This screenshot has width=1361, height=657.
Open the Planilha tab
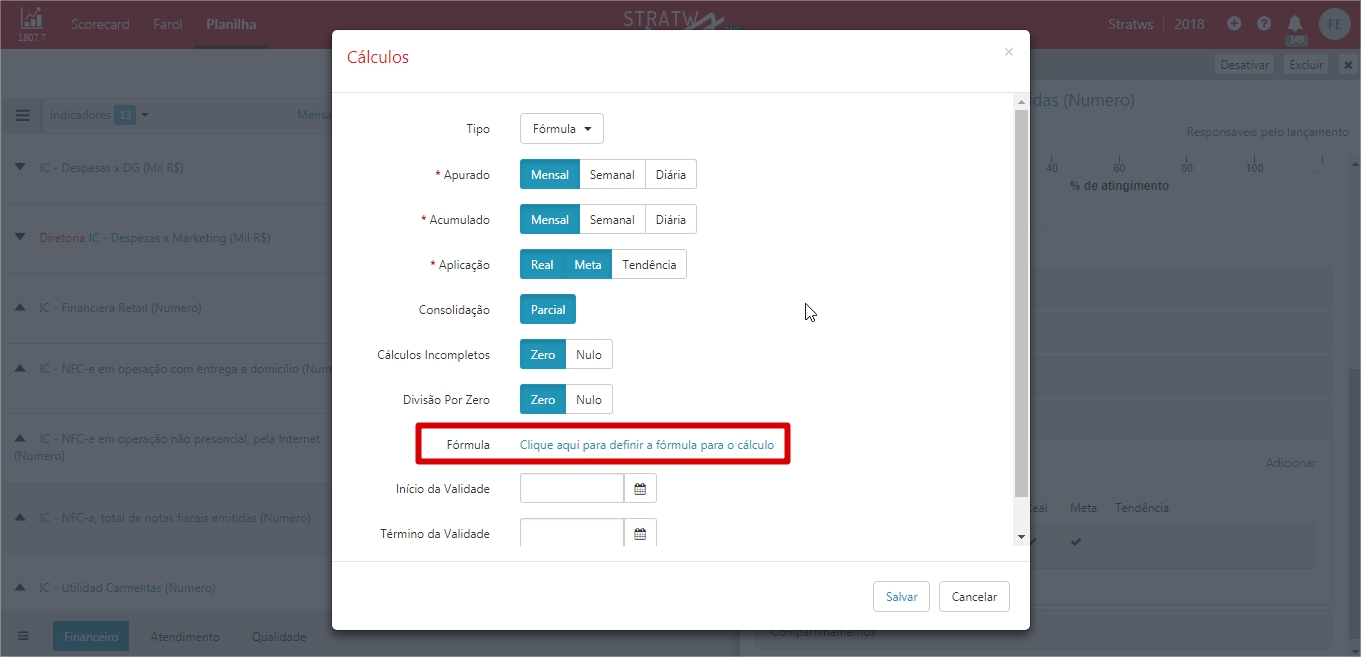pyautogui.click(x=231, y=24)
